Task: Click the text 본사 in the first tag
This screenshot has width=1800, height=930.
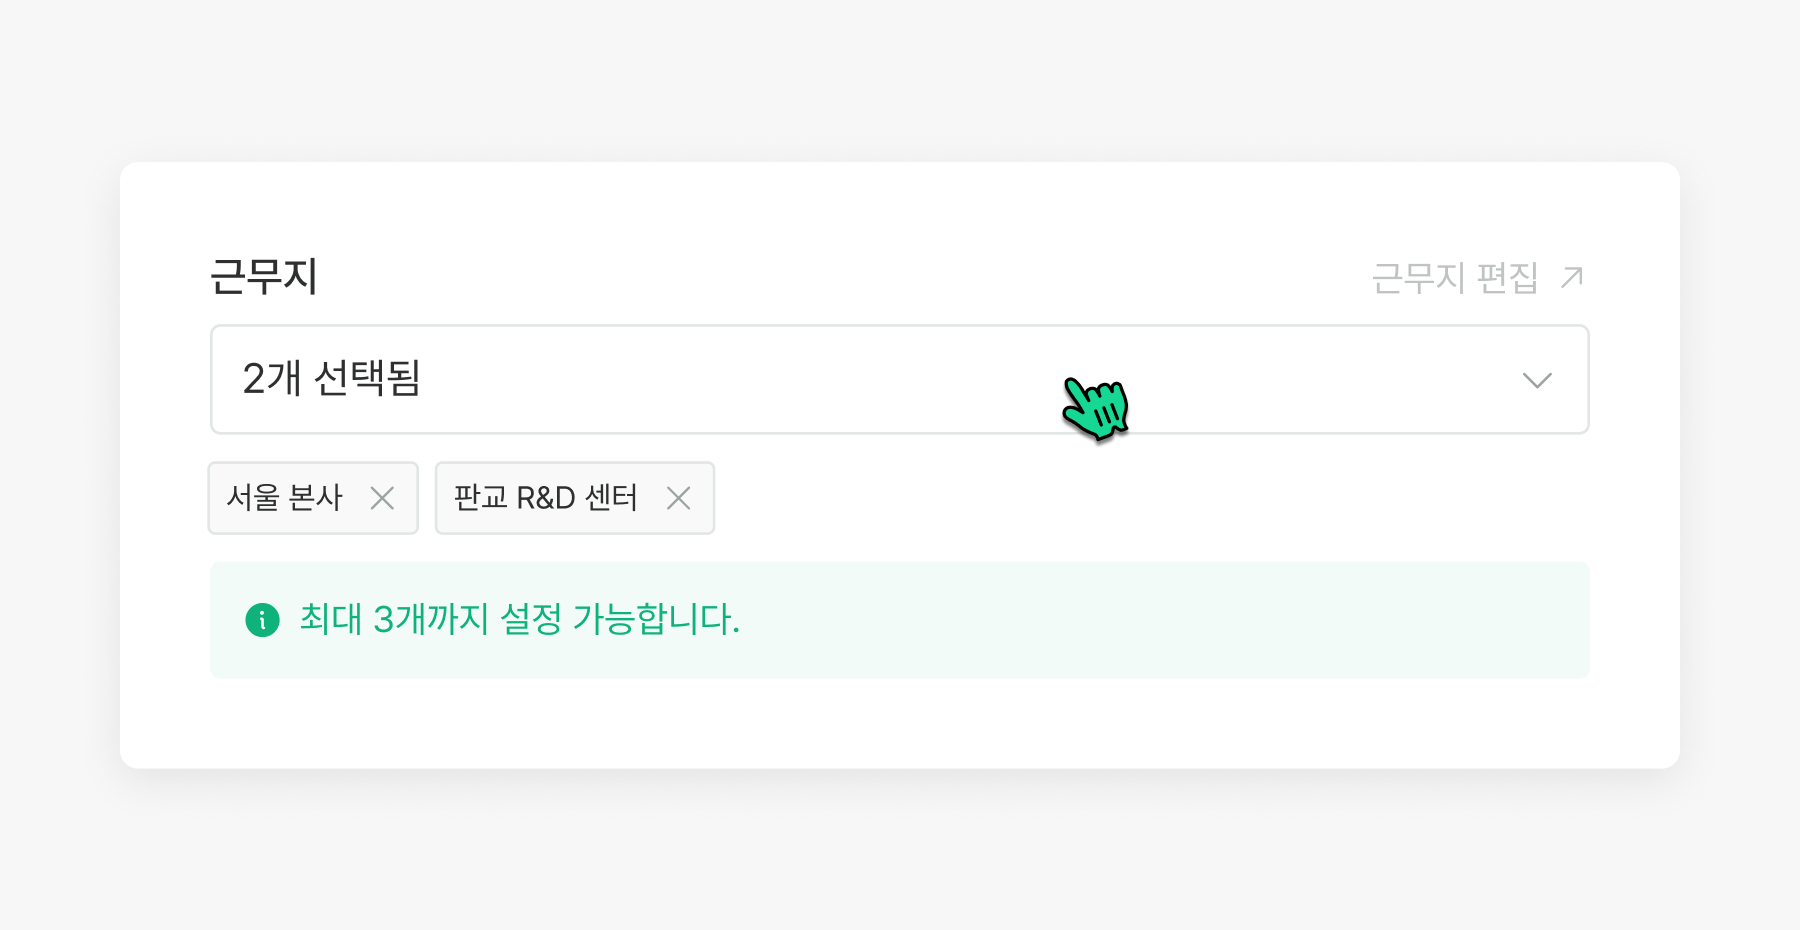Action: [x=315, y=498]
